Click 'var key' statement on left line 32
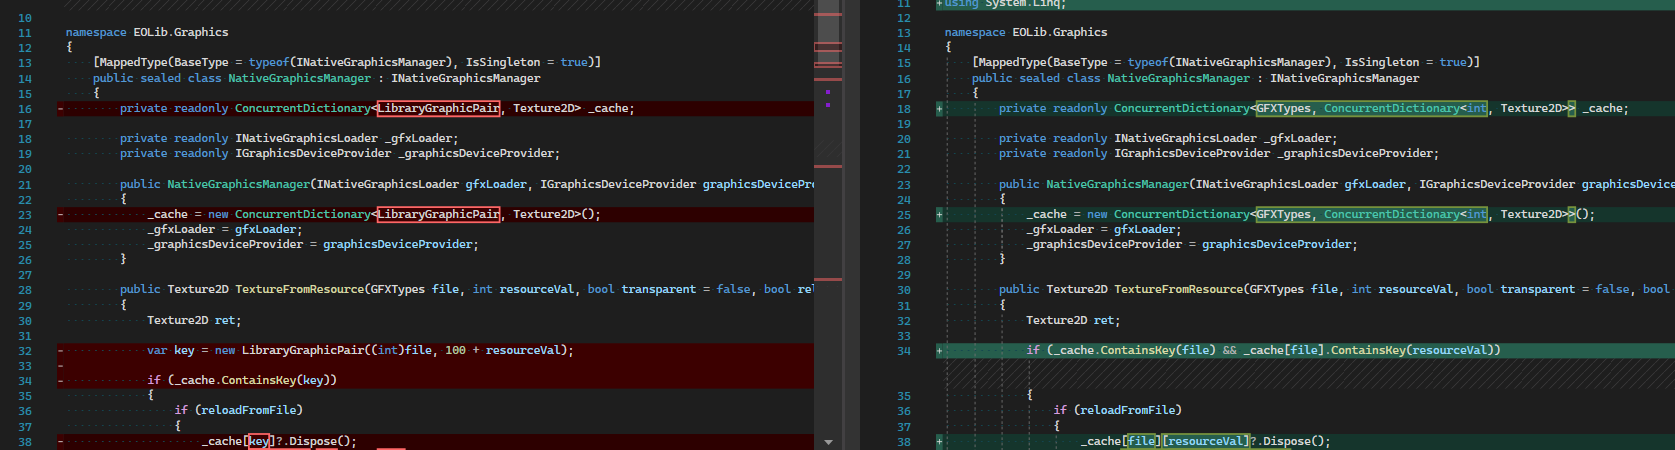The width and height of the screenshot is (1675, 450). click(x=360, y=350)
